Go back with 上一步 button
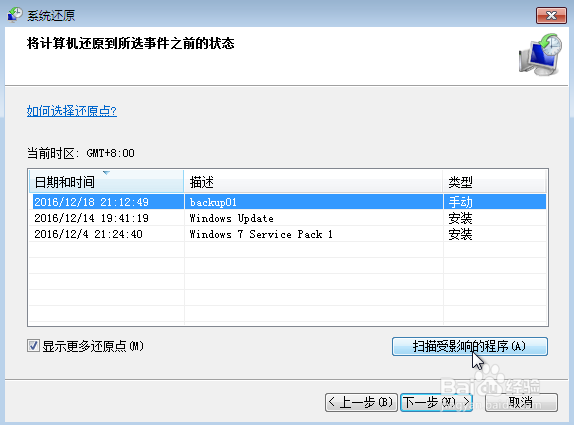The width and height of the screenshot is (574, 425). pos(361,402)
